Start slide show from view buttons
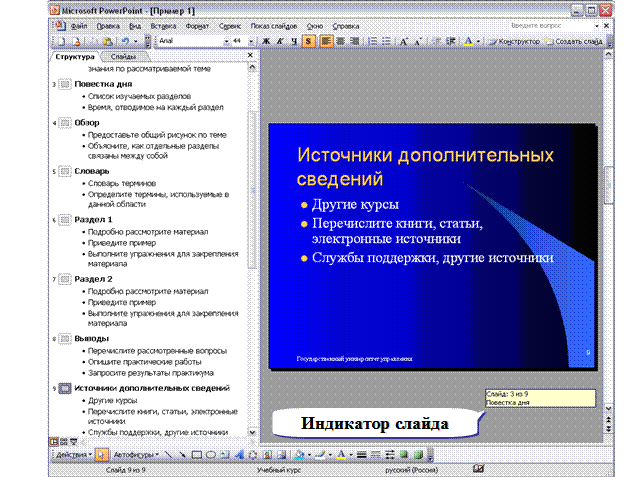 73,442
